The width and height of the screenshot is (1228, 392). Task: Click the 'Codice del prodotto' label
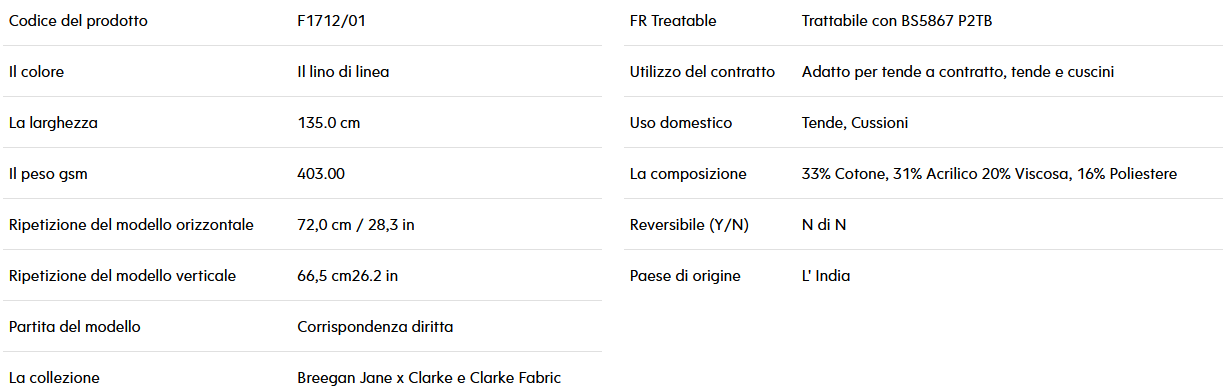point(78,21)
